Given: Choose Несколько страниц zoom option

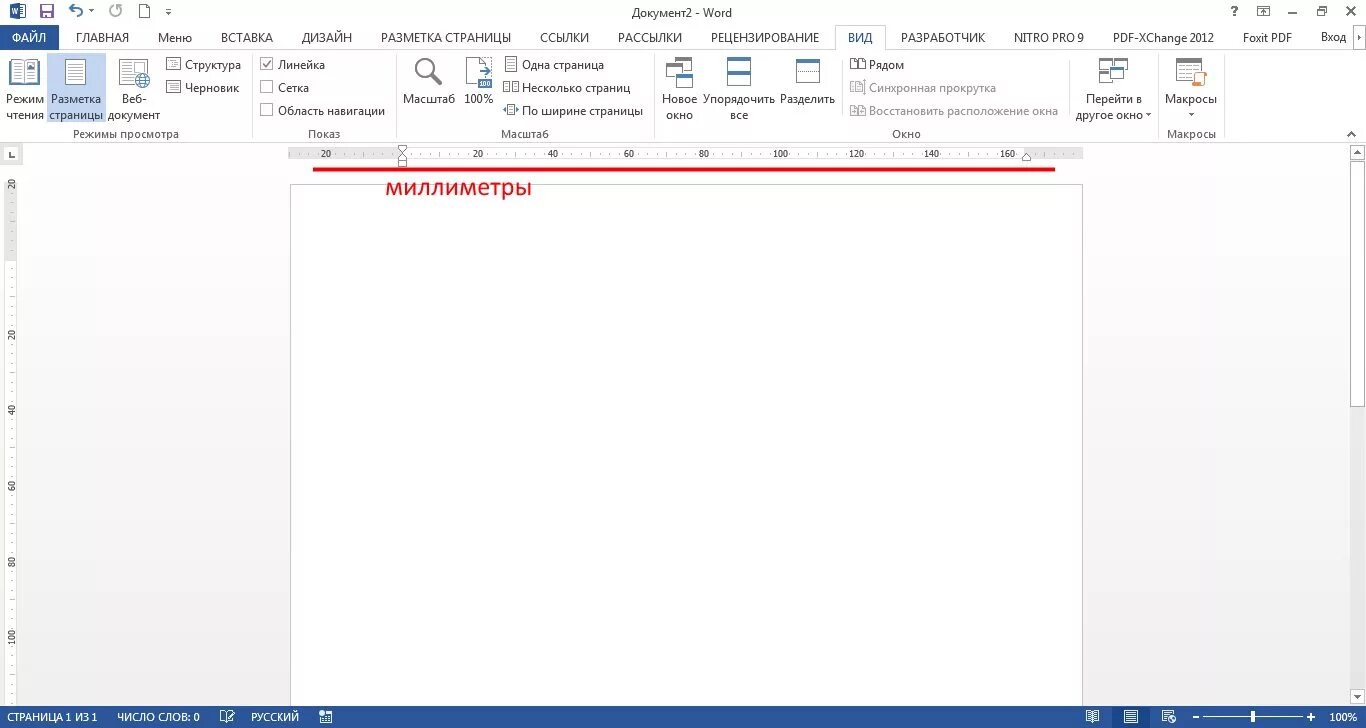Looking at the screenshot, I should point(567,88).
